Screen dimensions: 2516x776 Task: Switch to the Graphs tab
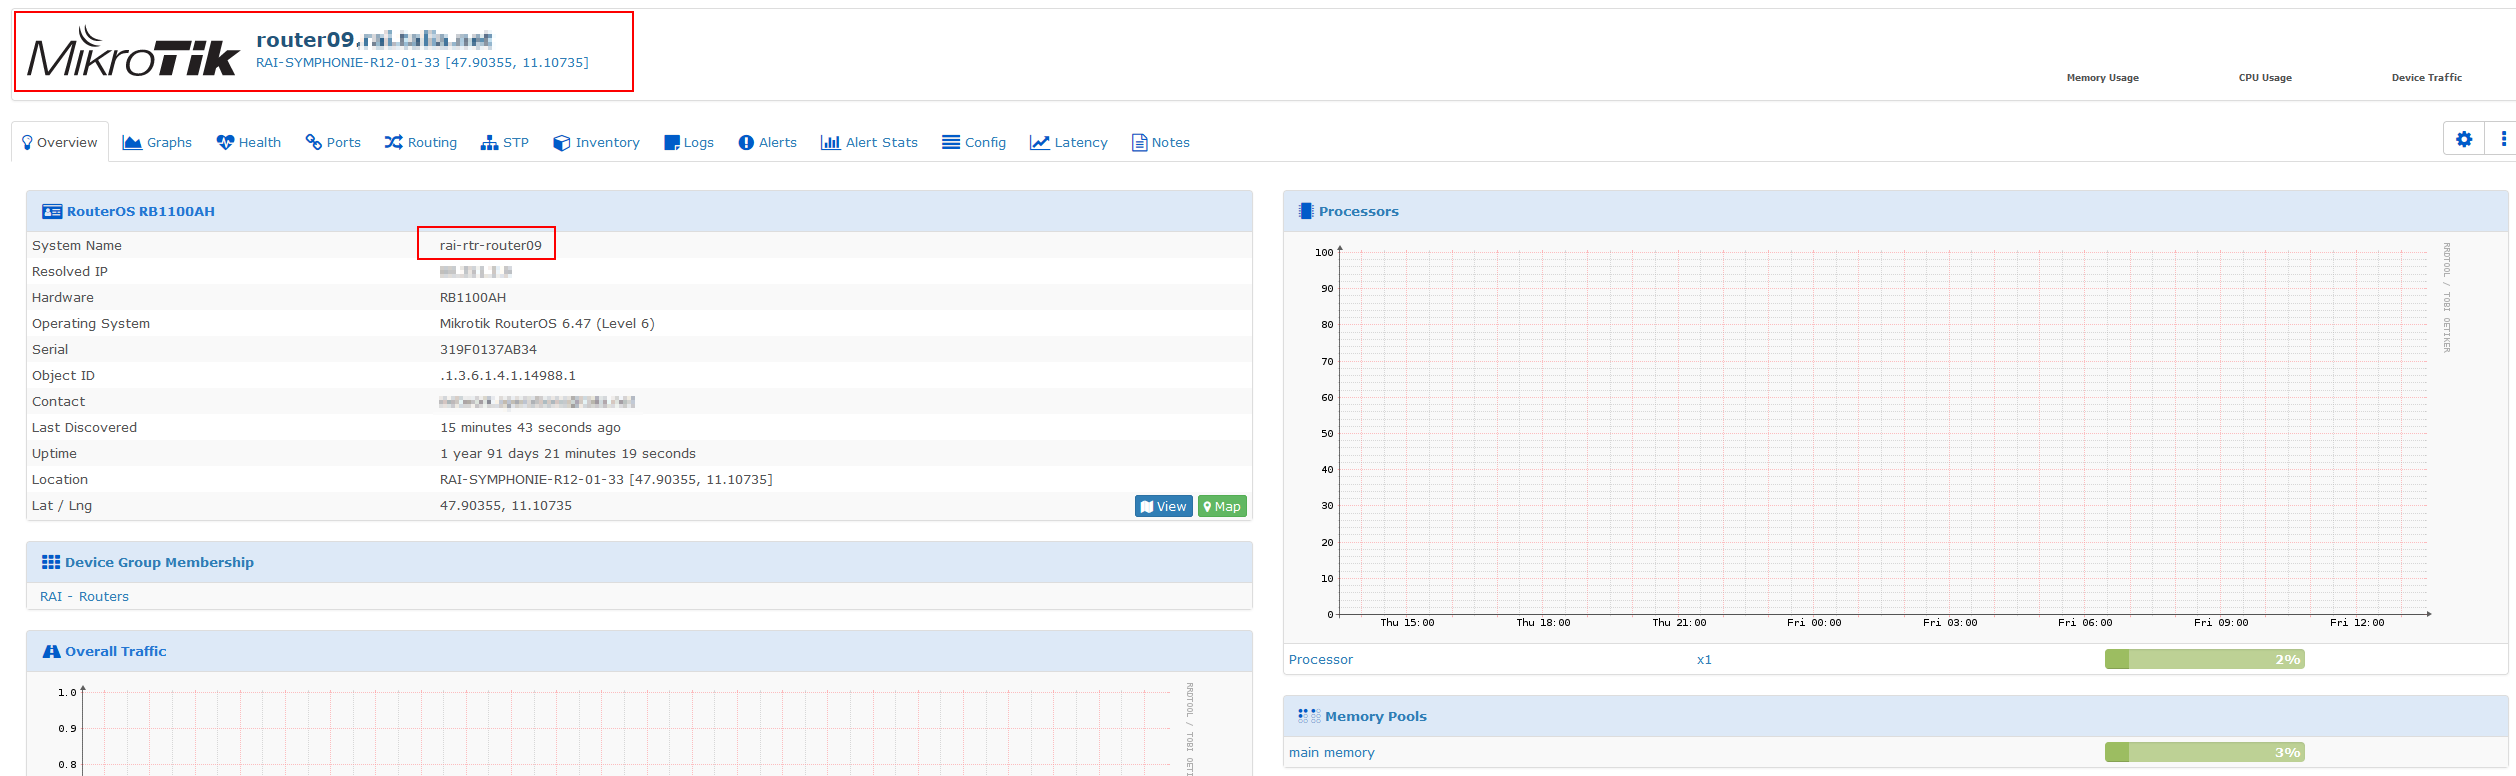(x=157, y=142)
